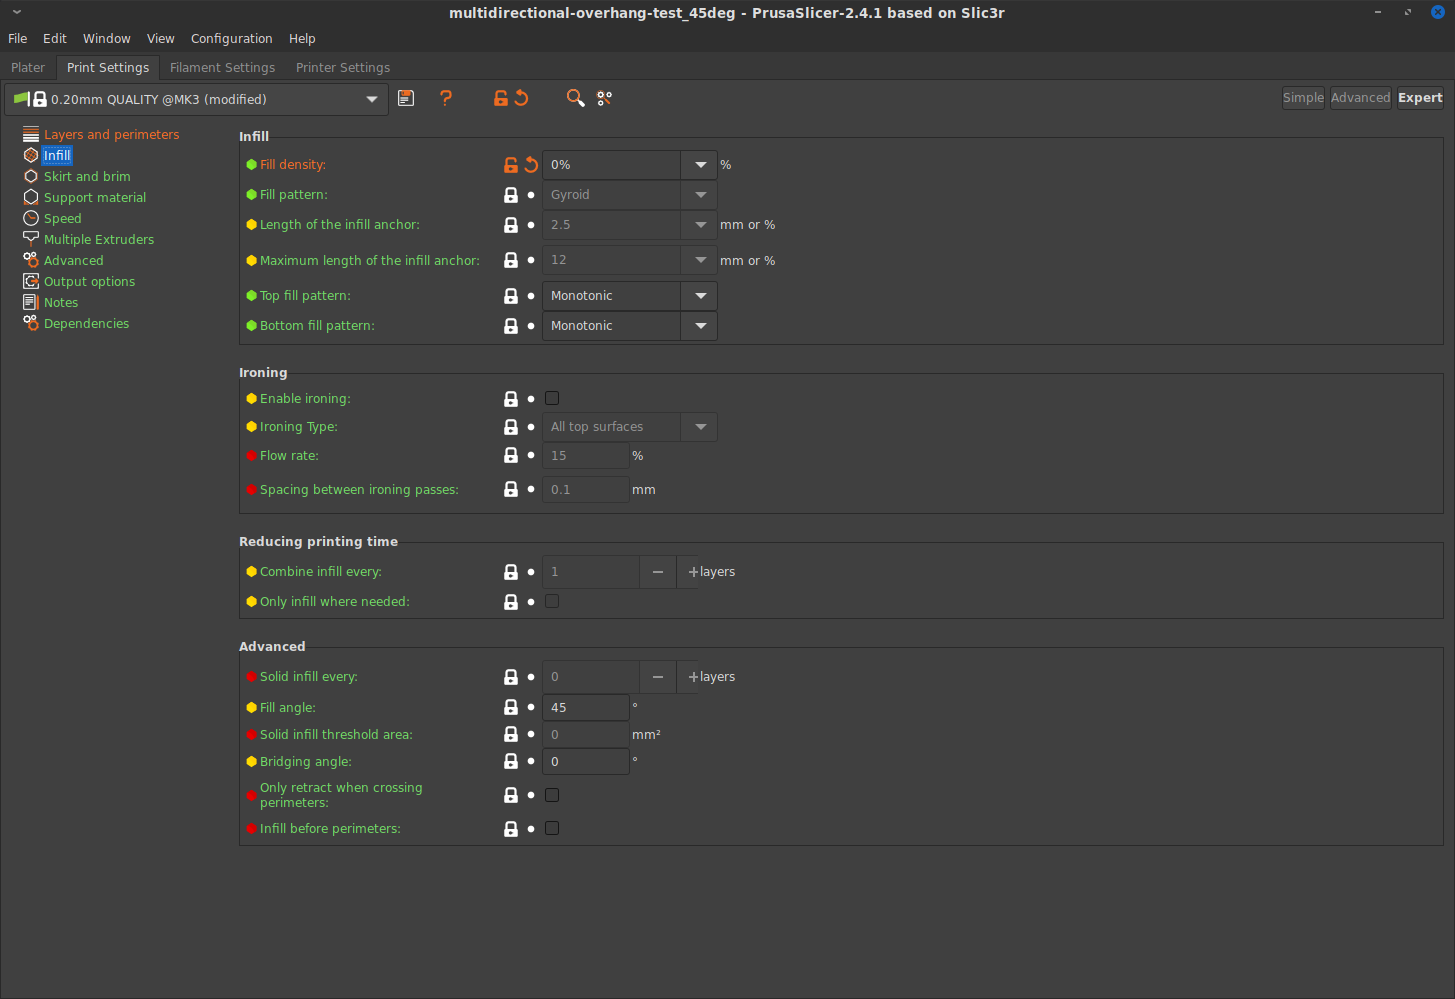Screen dimensions: 1455x999
Task: Open the Fill density dropdown
Action: (700, 165)
